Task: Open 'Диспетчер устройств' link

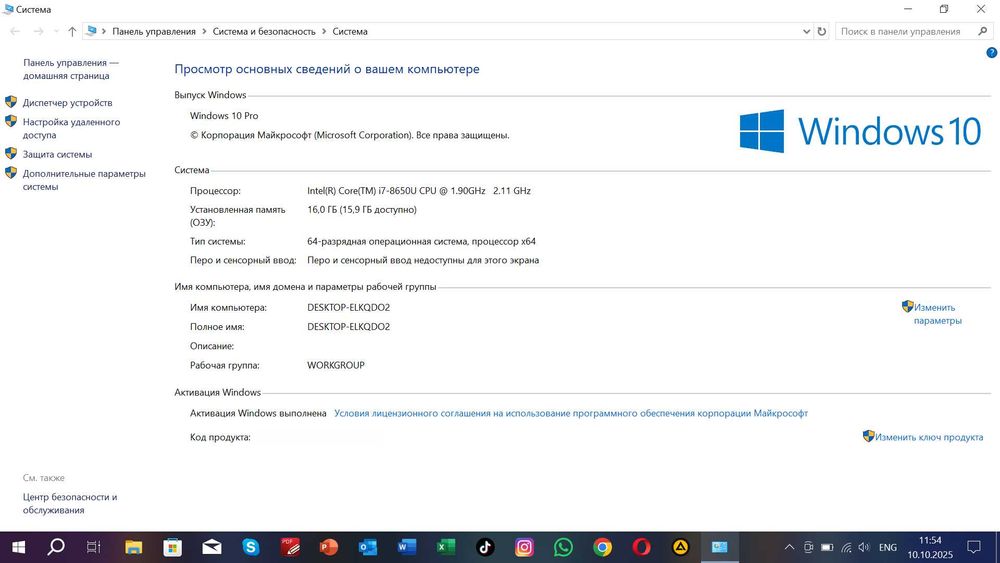Action: point(68,103)
